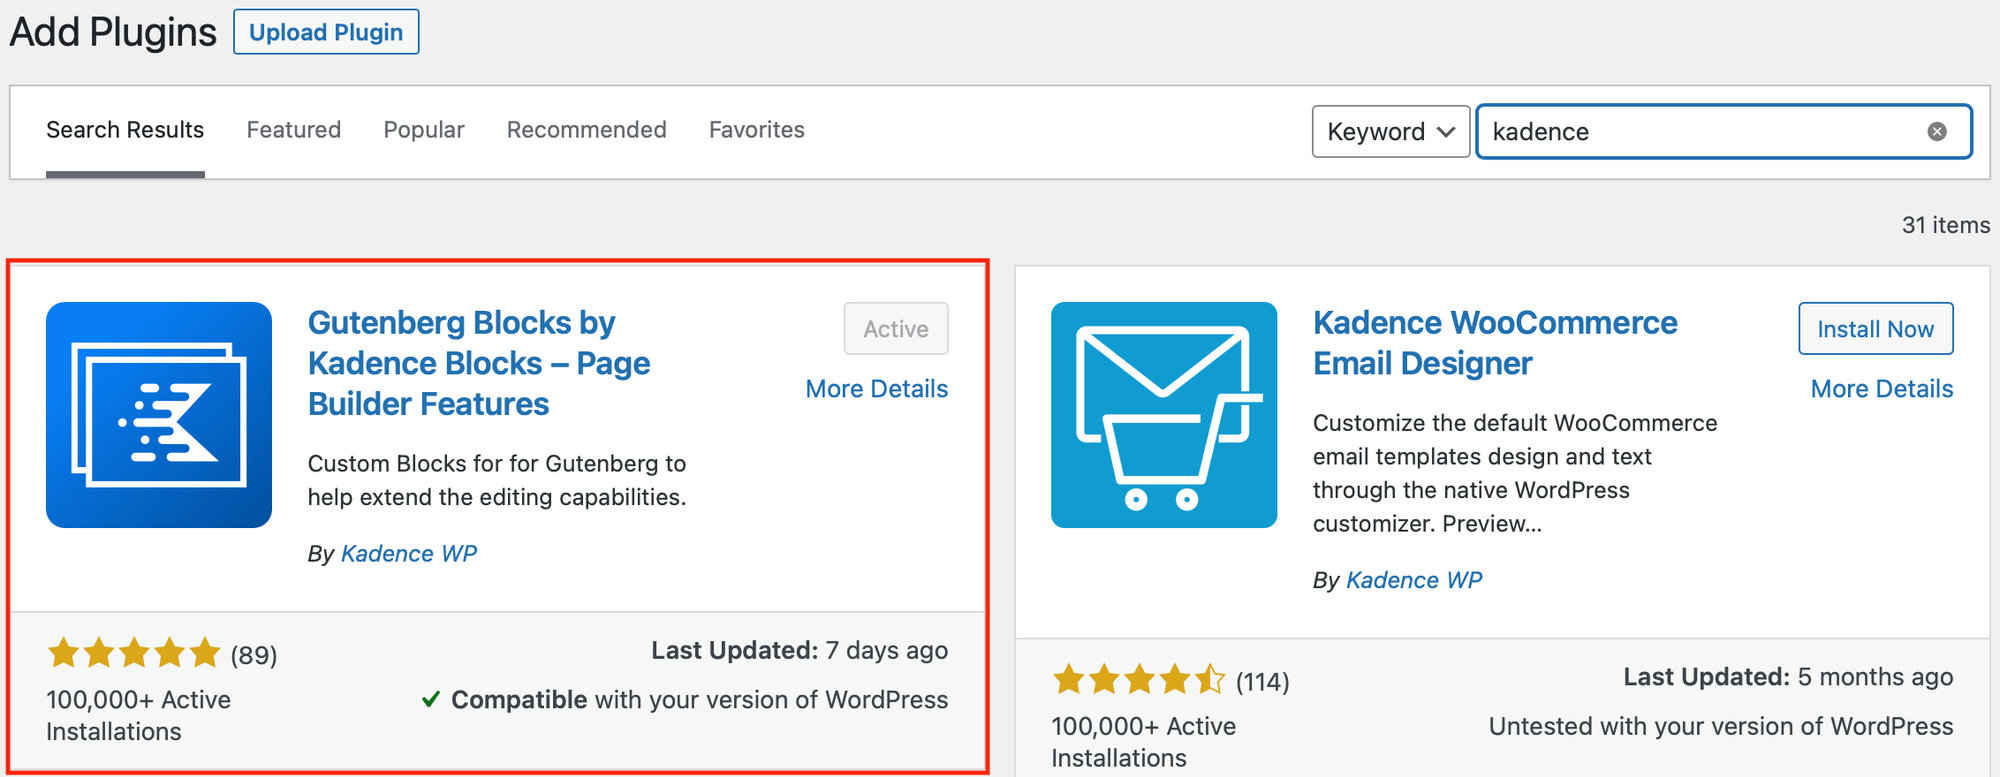Visit Kadence WP author link under Email Designer
Image resolution: width=2000 pixels, height=777 pixels.
point(1414,581)
